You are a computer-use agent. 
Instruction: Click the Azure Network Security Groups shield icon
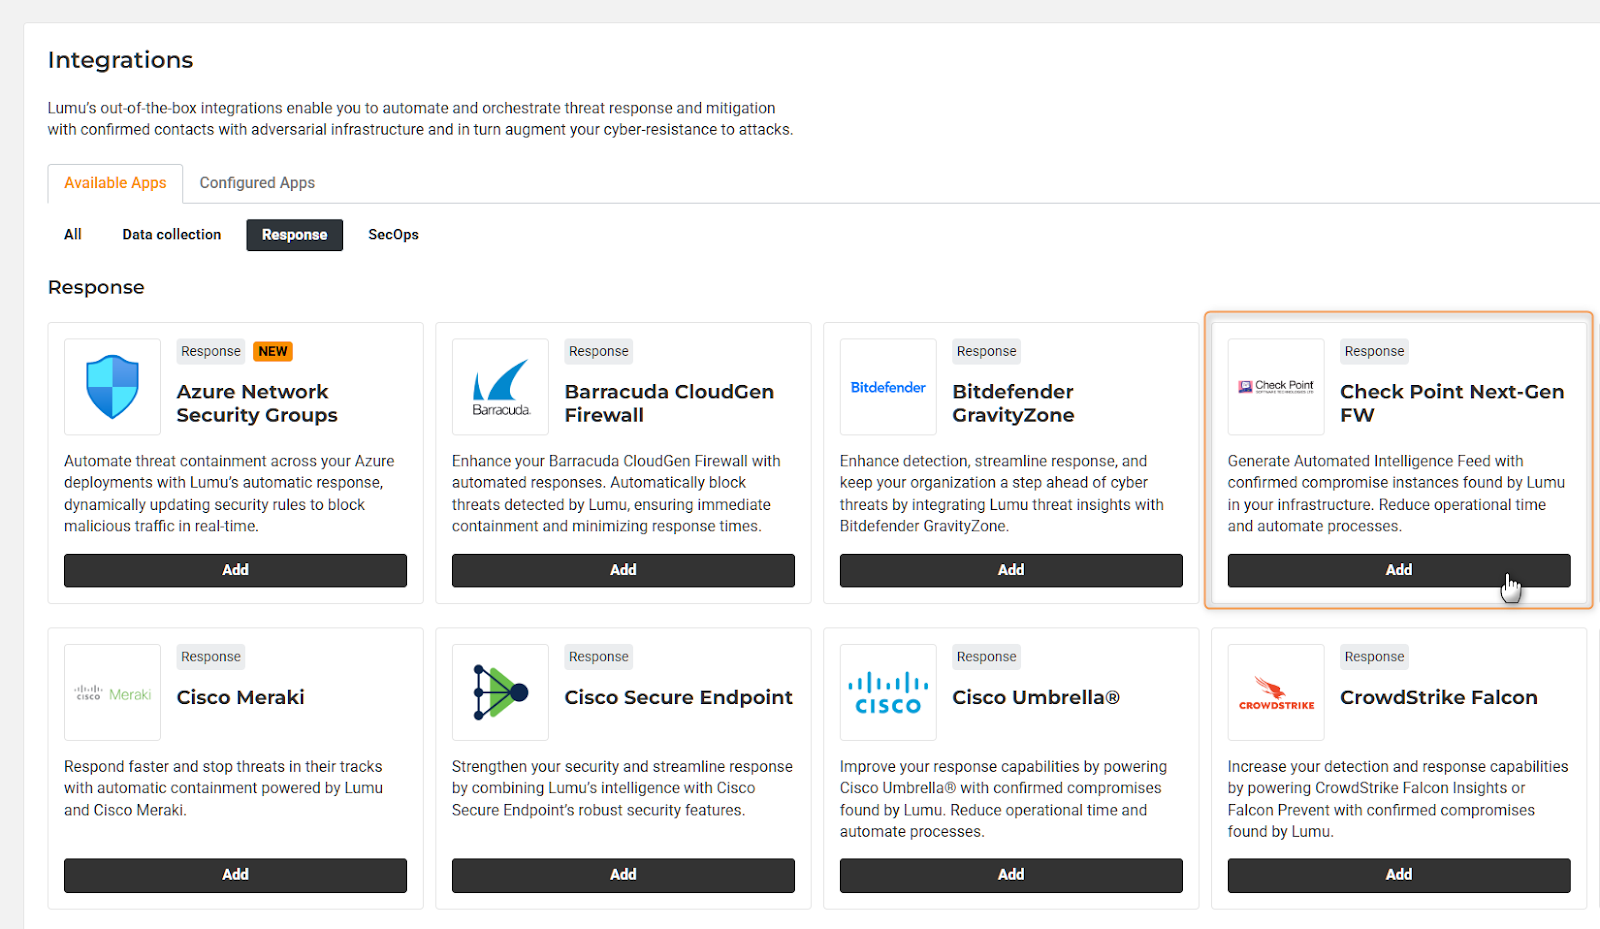tap(112, 387)
